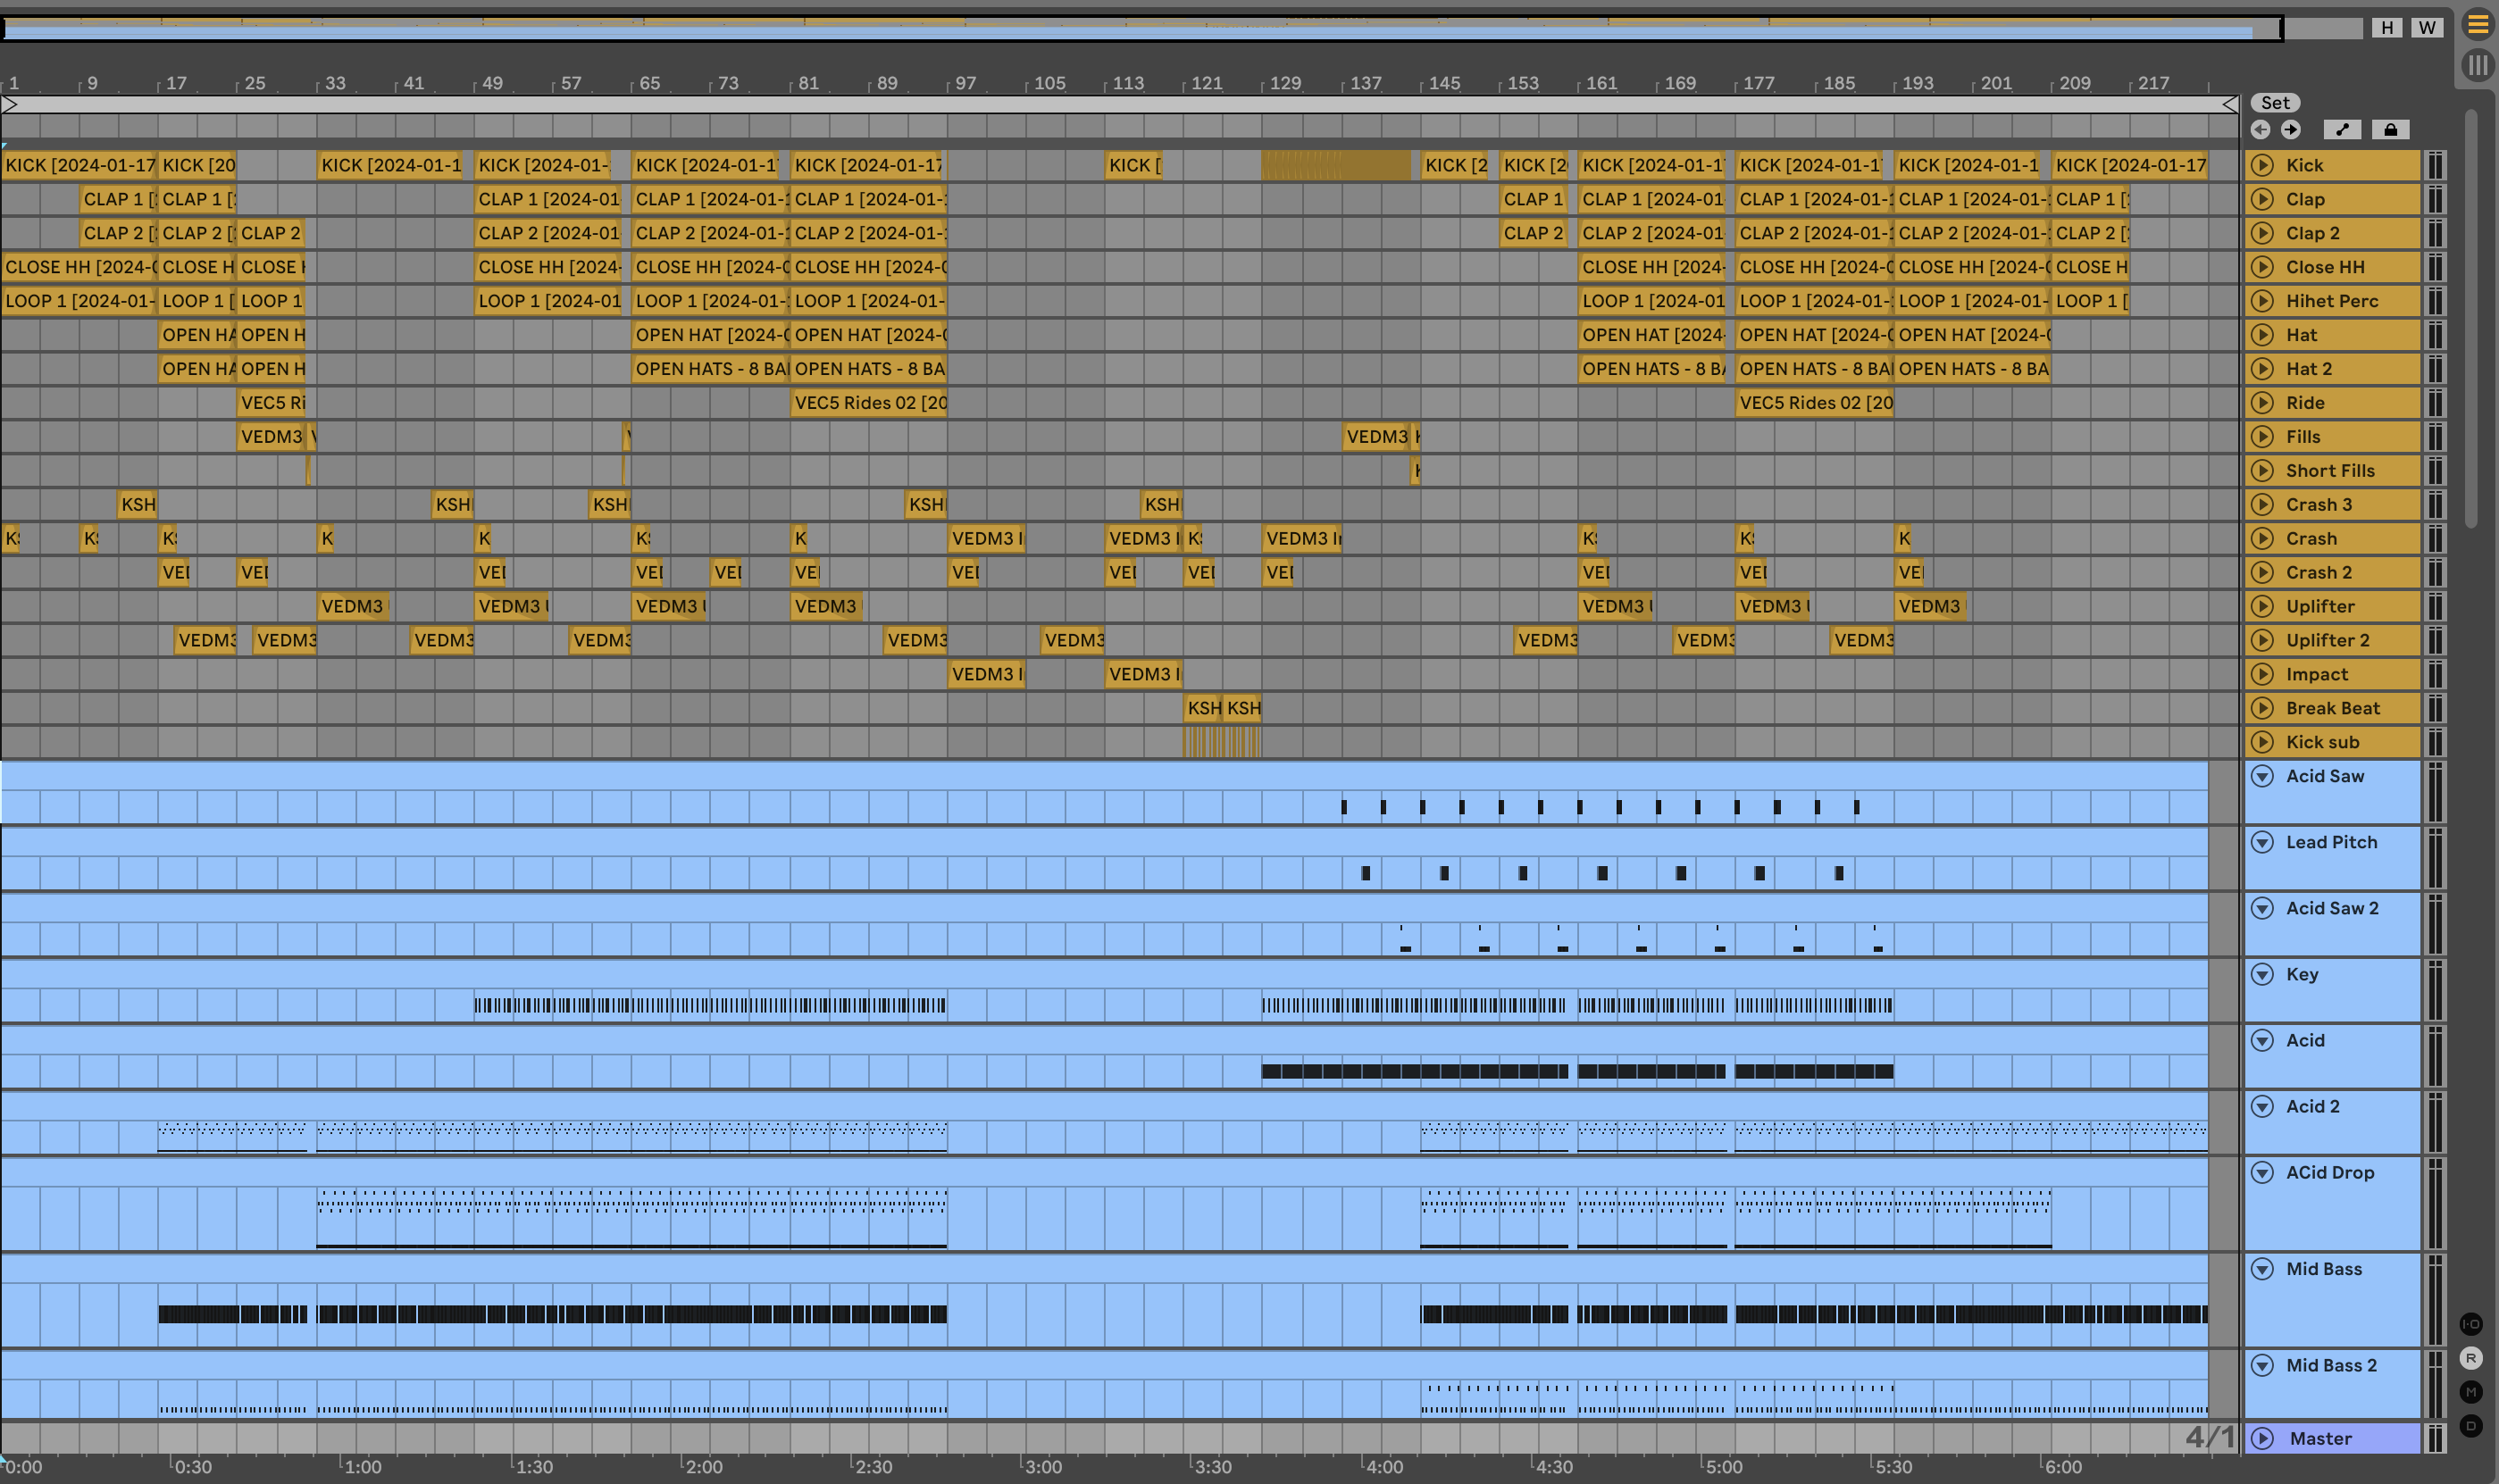Collapse the Mid Bass 2 track
The height and width of the screenshot is (1484, 2499).
point(2262,1365)
